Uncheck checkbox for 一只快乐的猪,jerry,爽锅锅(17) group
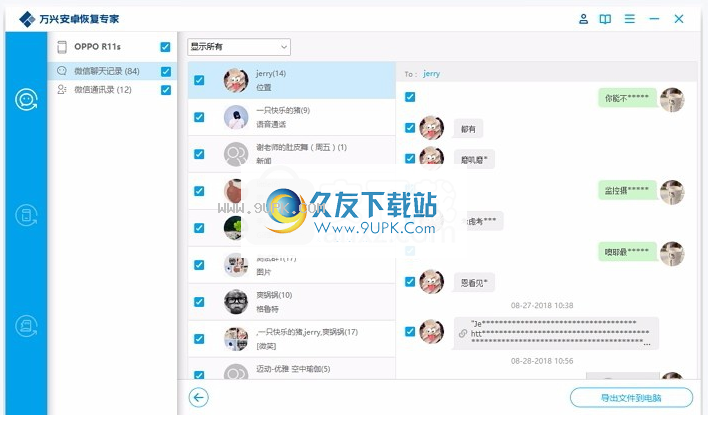Viewport: 708px width, 422px height. 199,339
